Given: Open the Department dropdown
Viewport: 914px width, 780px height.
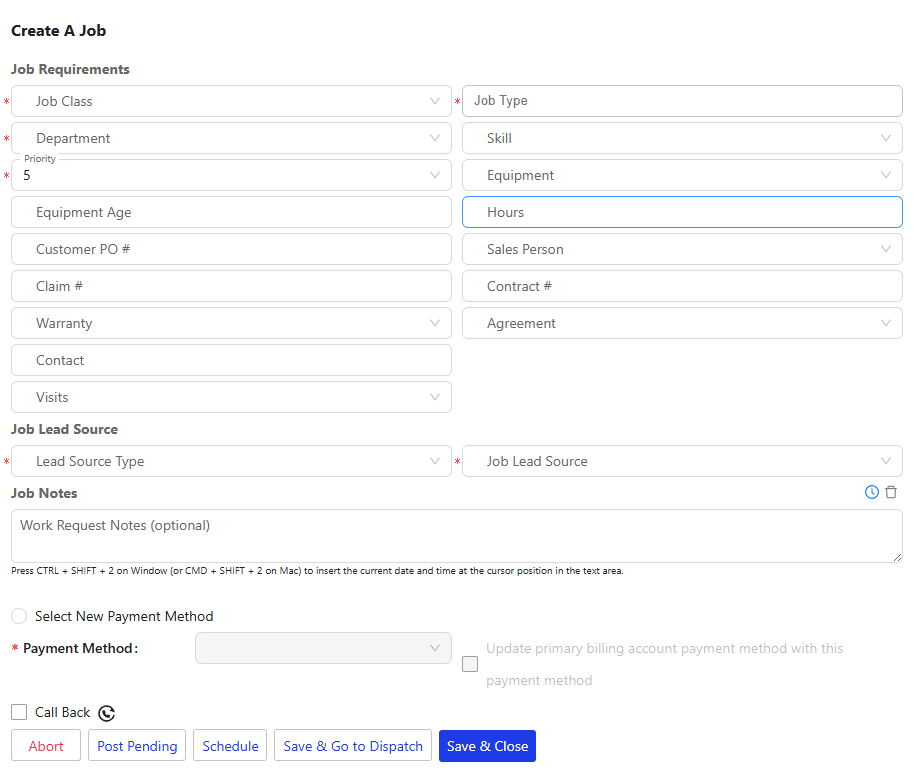Looking at the screenshot, I should pos(231,138).
